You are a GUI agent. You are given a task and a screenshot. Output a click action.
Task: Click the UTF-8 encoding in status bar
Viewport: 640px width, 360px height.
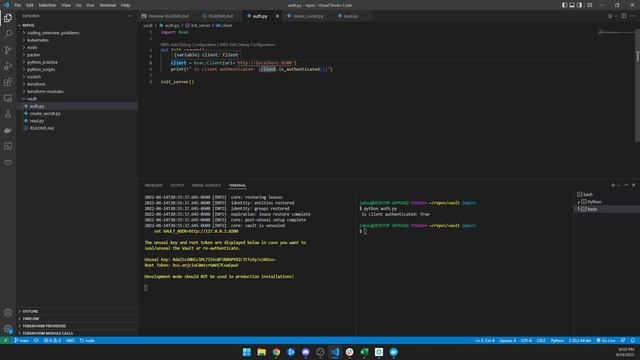click(526, 340)
